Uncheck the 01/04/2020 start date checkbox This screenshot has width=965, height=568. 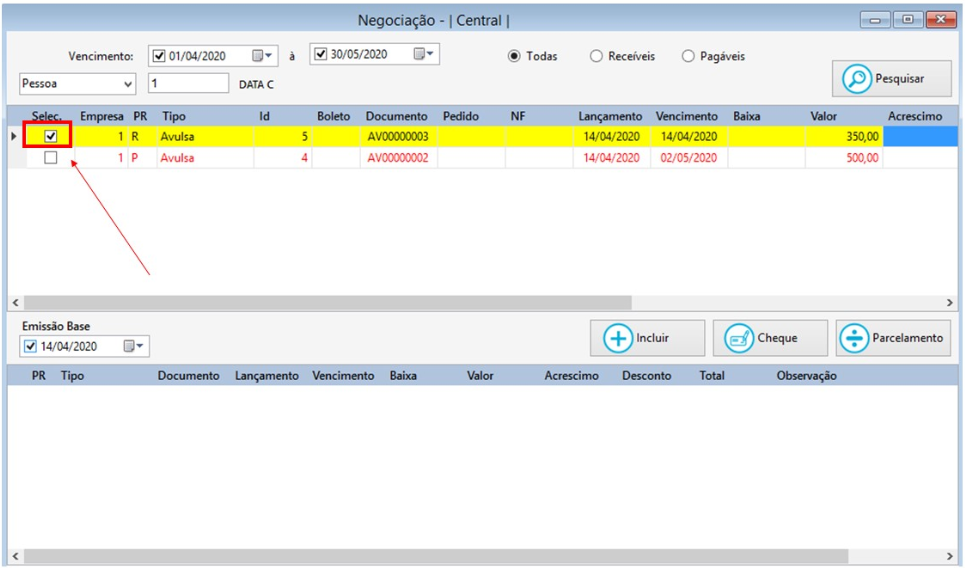159,56
